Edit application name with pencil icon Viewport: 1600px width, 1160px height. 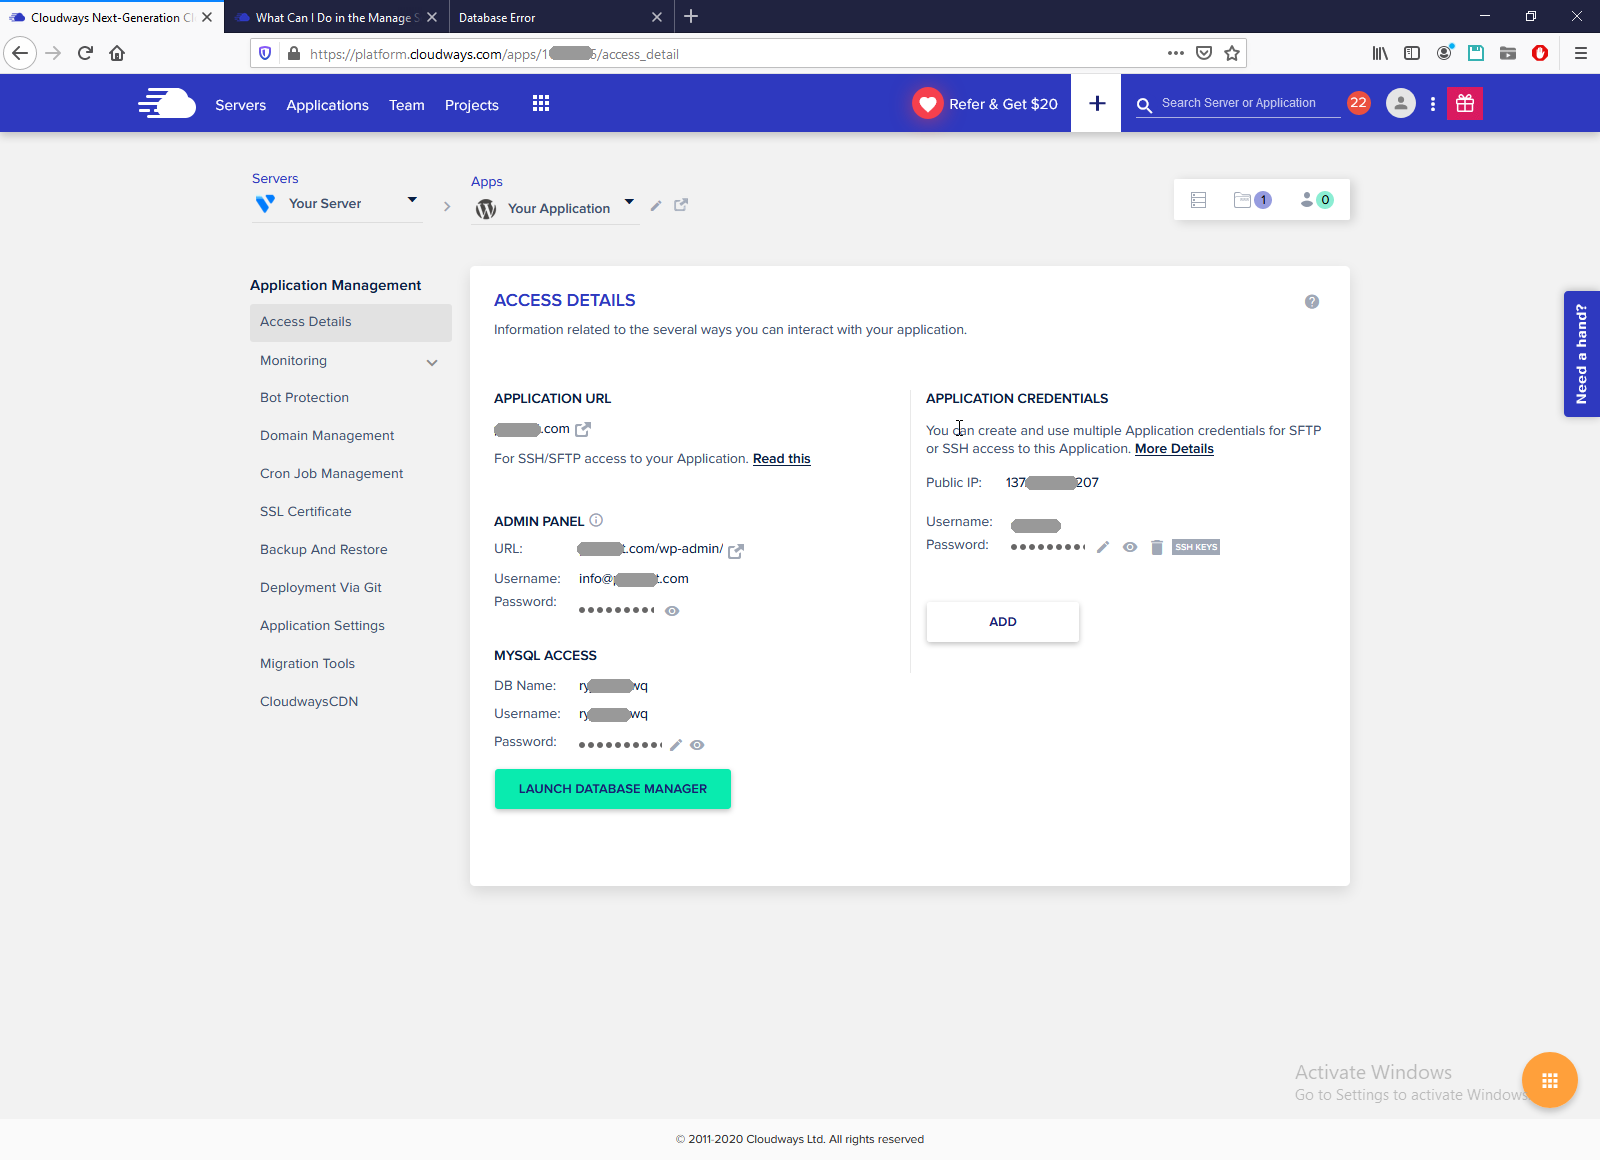[656, 205]
